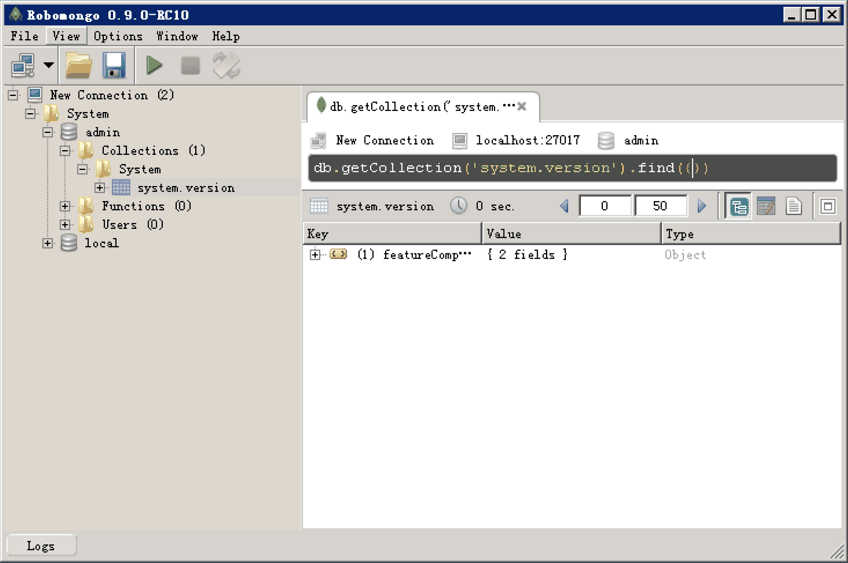The image size is (848, 563).
Task: Open the Logs panel button
Action: click(x=41, y=546)
